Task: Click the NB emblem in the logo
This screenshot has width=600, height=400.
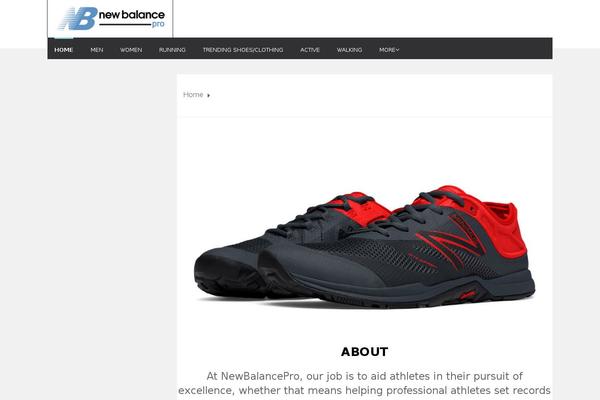Action: coord(78,18)
